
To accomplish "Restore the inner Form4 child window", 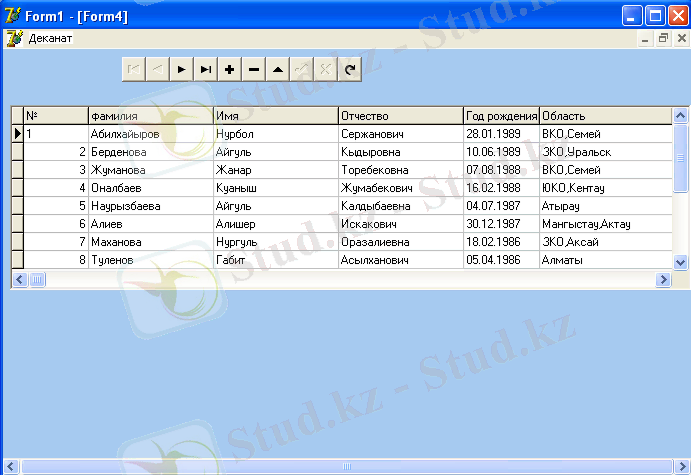I will (x=664, y=39).
